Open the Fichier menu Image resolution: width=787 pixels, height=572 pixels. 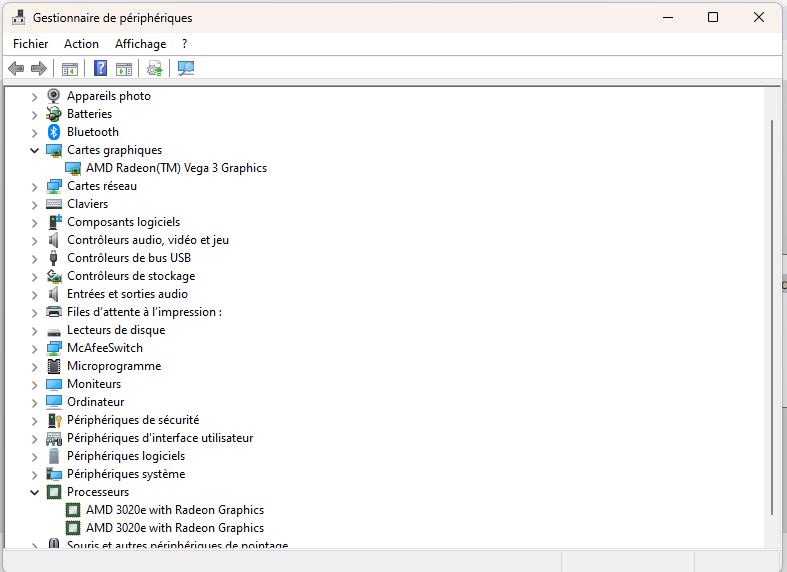(31, 44)
